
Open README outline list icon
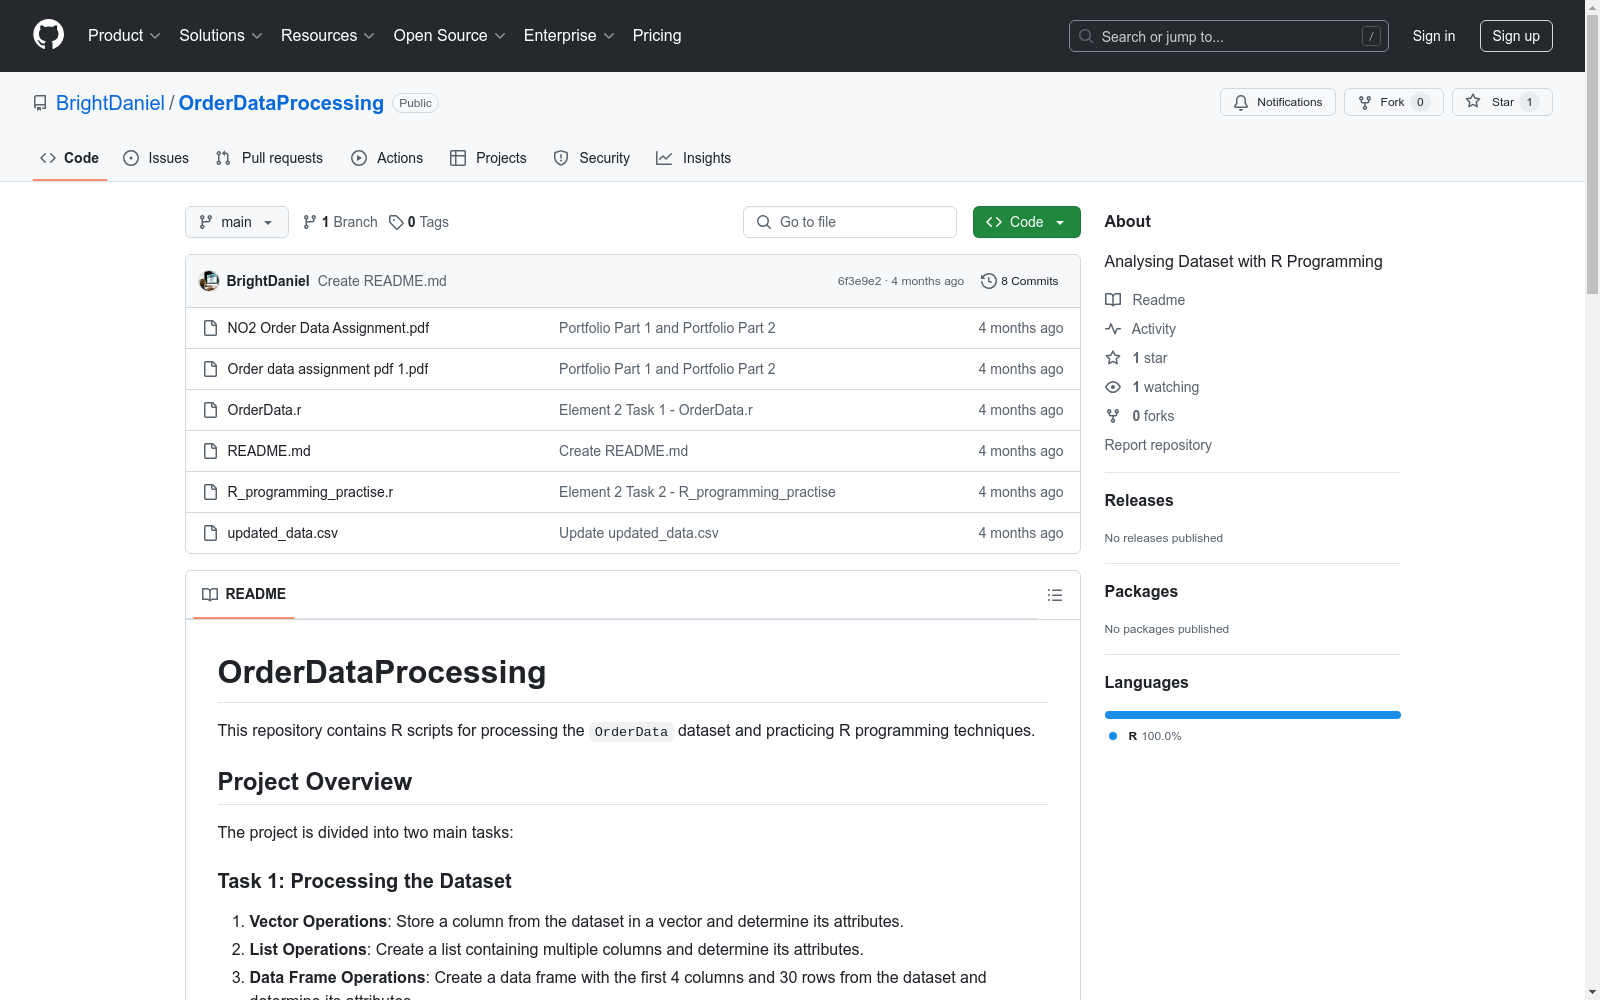pos(1055,595)
